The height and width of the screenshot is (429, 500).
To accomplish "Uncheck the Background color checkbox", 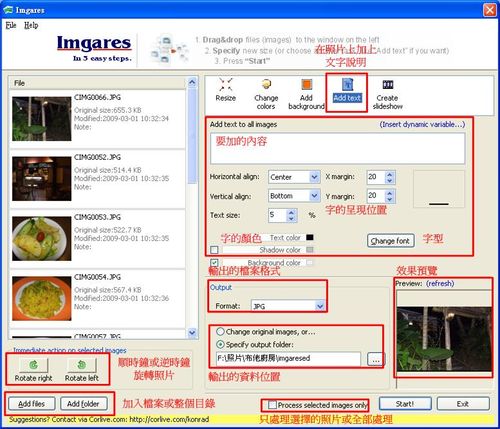I will pyautogui.click(x=214, y=263).
